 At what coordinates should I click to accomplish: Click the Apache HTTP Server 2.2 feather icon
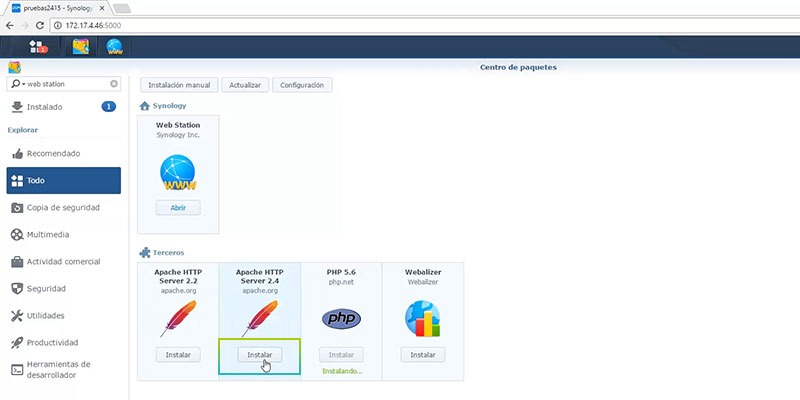178,319
